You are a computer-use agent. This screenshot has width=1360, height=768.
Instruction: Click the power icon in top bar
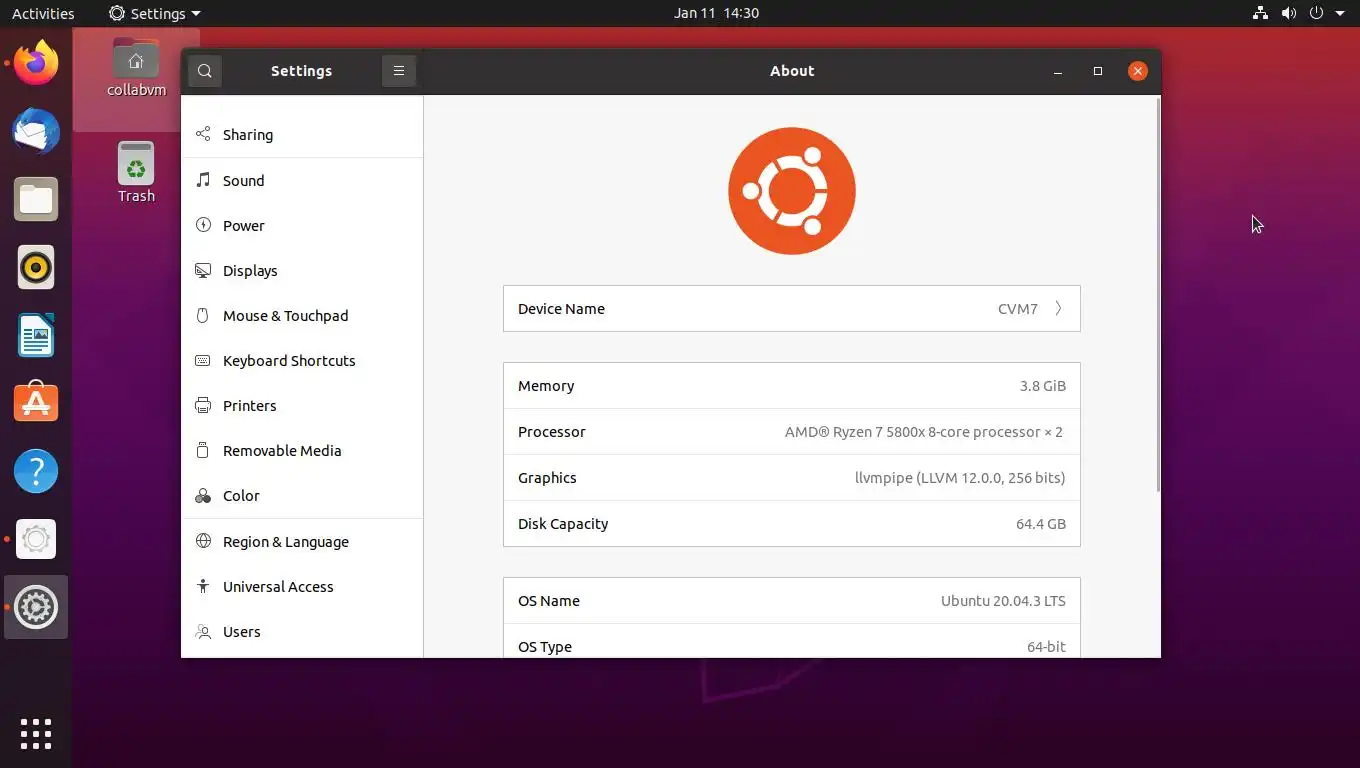click(x=1316, y=13)
